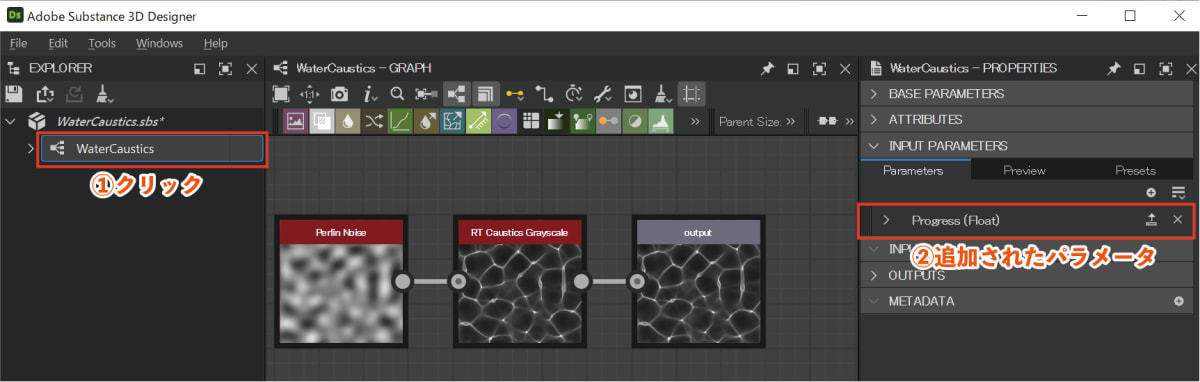
Task: Click the wrench tools icon in Graph toolbar
Action: pos(603,94)
